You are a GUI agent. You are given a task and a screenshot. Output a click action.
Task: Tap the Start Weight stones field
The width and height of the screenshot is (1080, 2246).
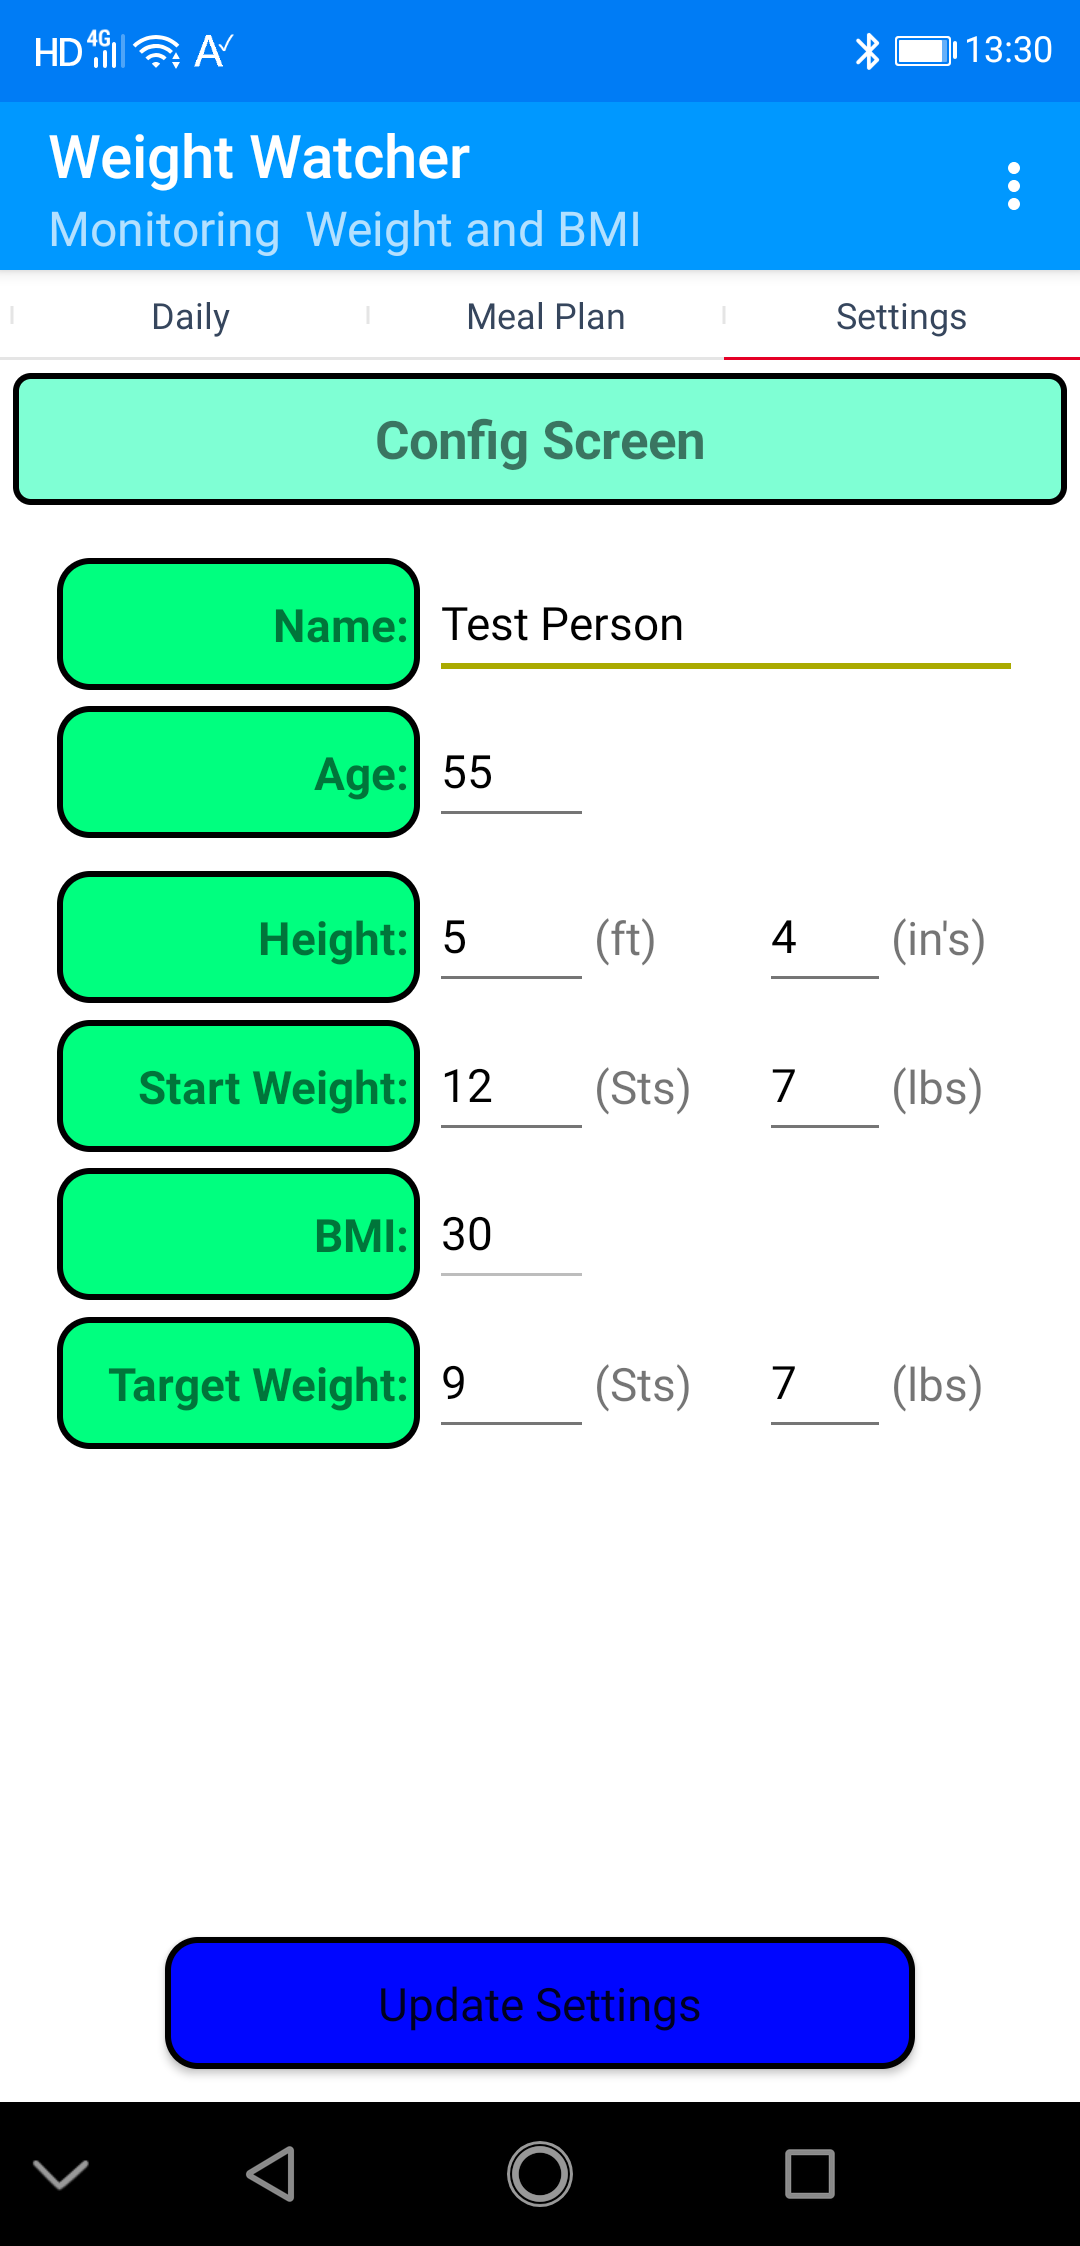[x=511, y=1088]
